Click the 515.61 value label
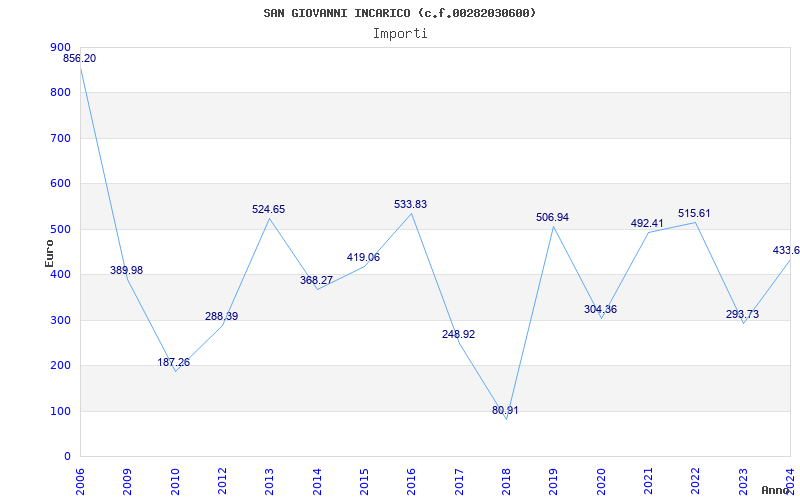Image resolution: width=800 pixels, height=500 pixels. [x=694, y=214]
